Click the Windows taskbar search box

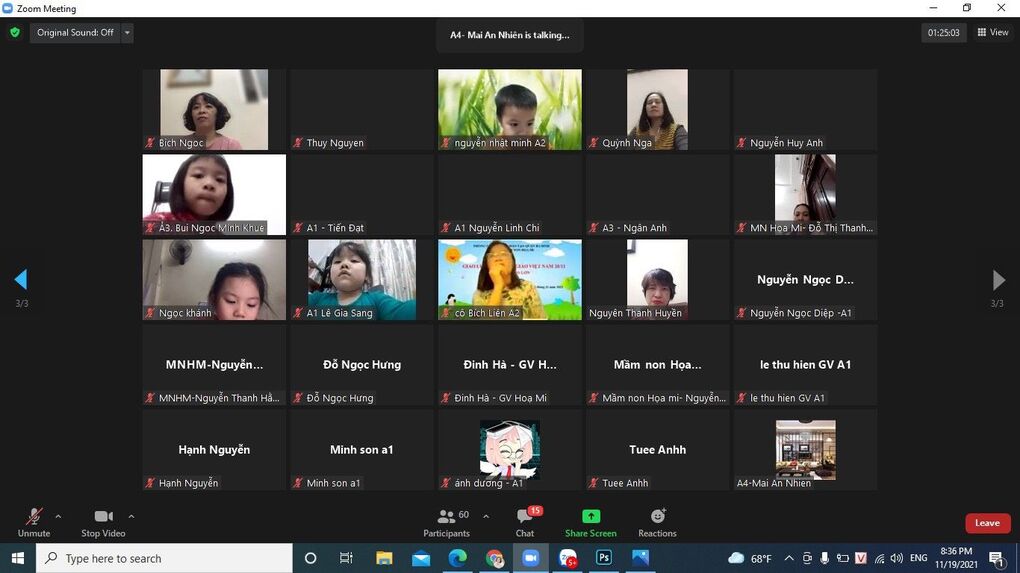click(165, 558)
